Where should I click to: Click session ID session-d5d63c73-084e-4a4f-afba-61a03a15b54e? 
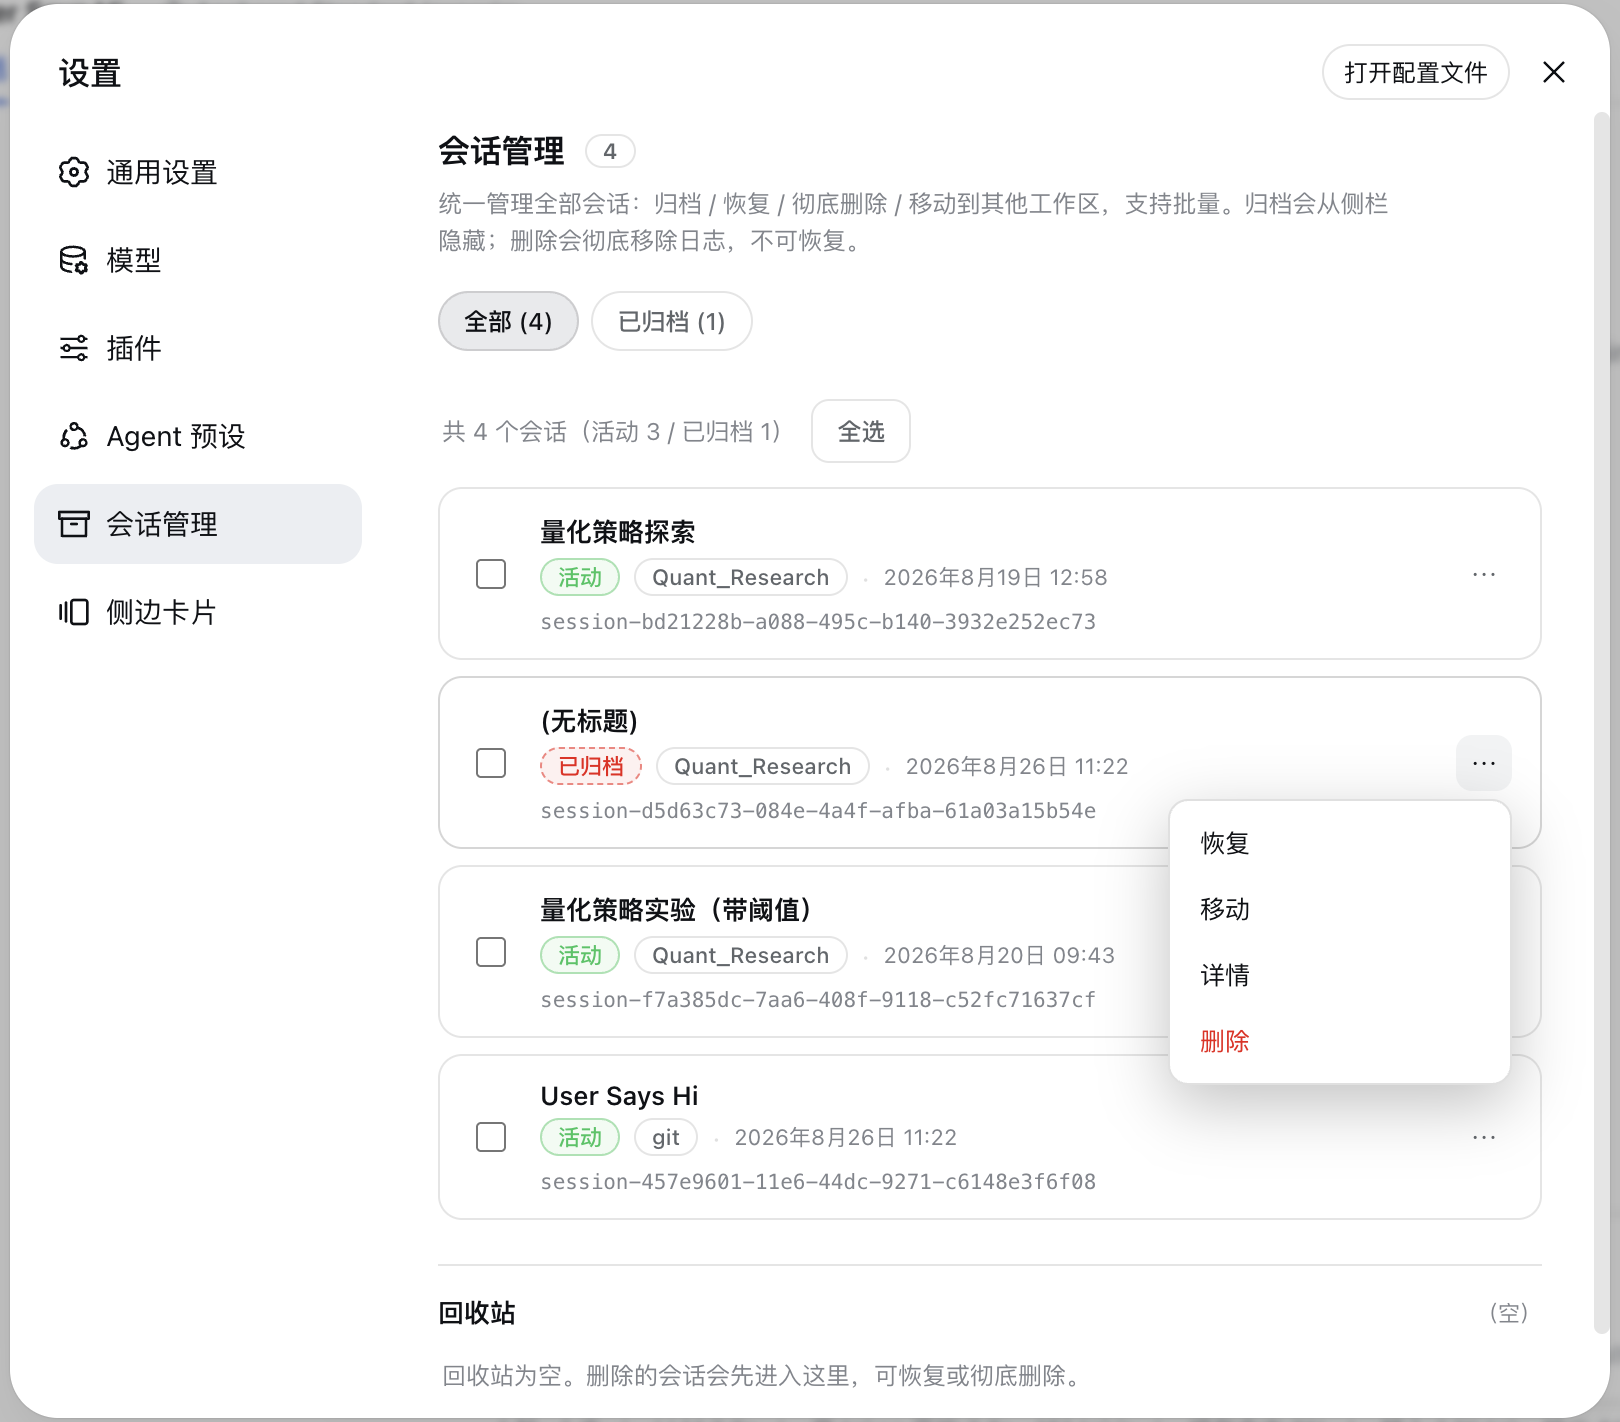click(x=818, y=811)
